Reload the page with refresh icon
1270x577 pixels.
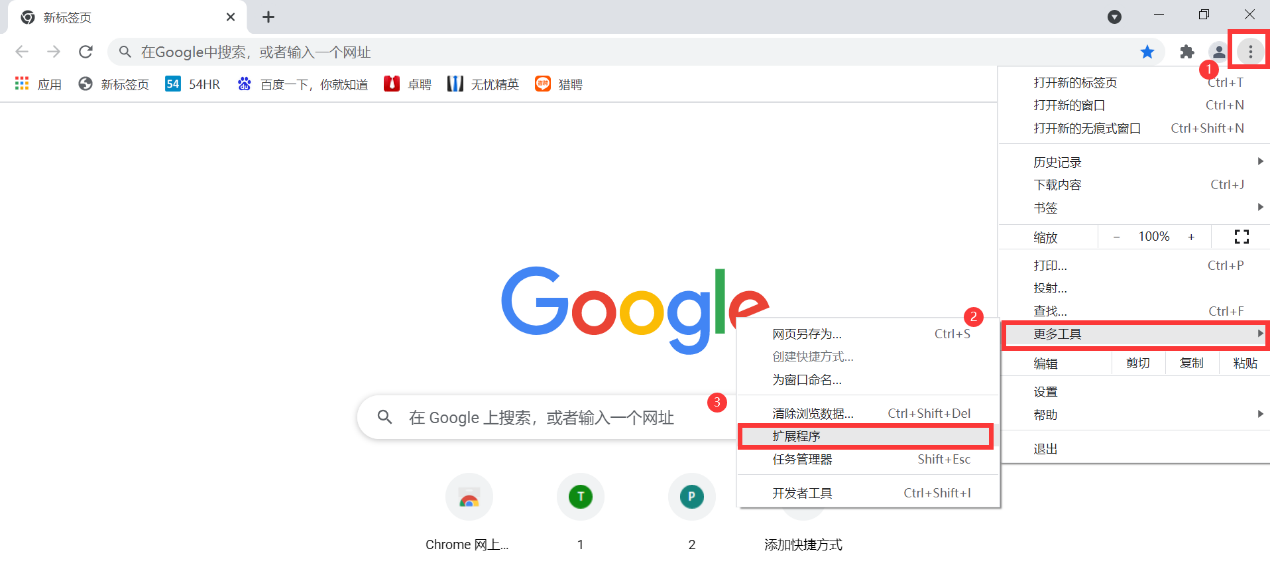(86, 51)
